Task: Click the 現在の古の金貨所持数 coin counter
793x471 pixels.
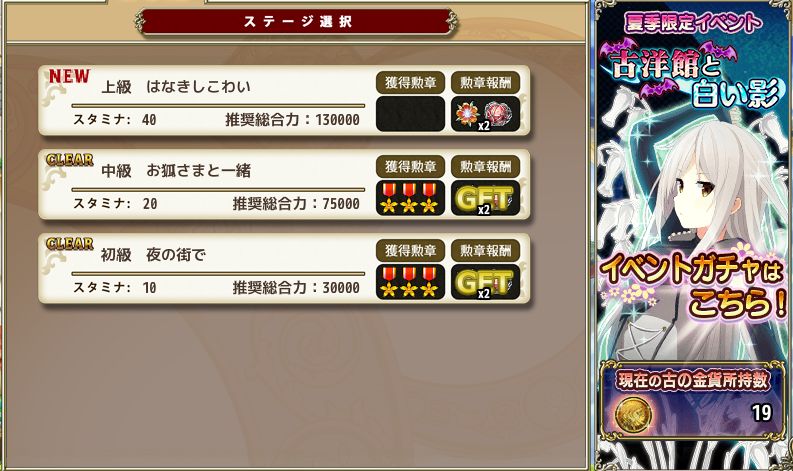Action: (692, 399)
